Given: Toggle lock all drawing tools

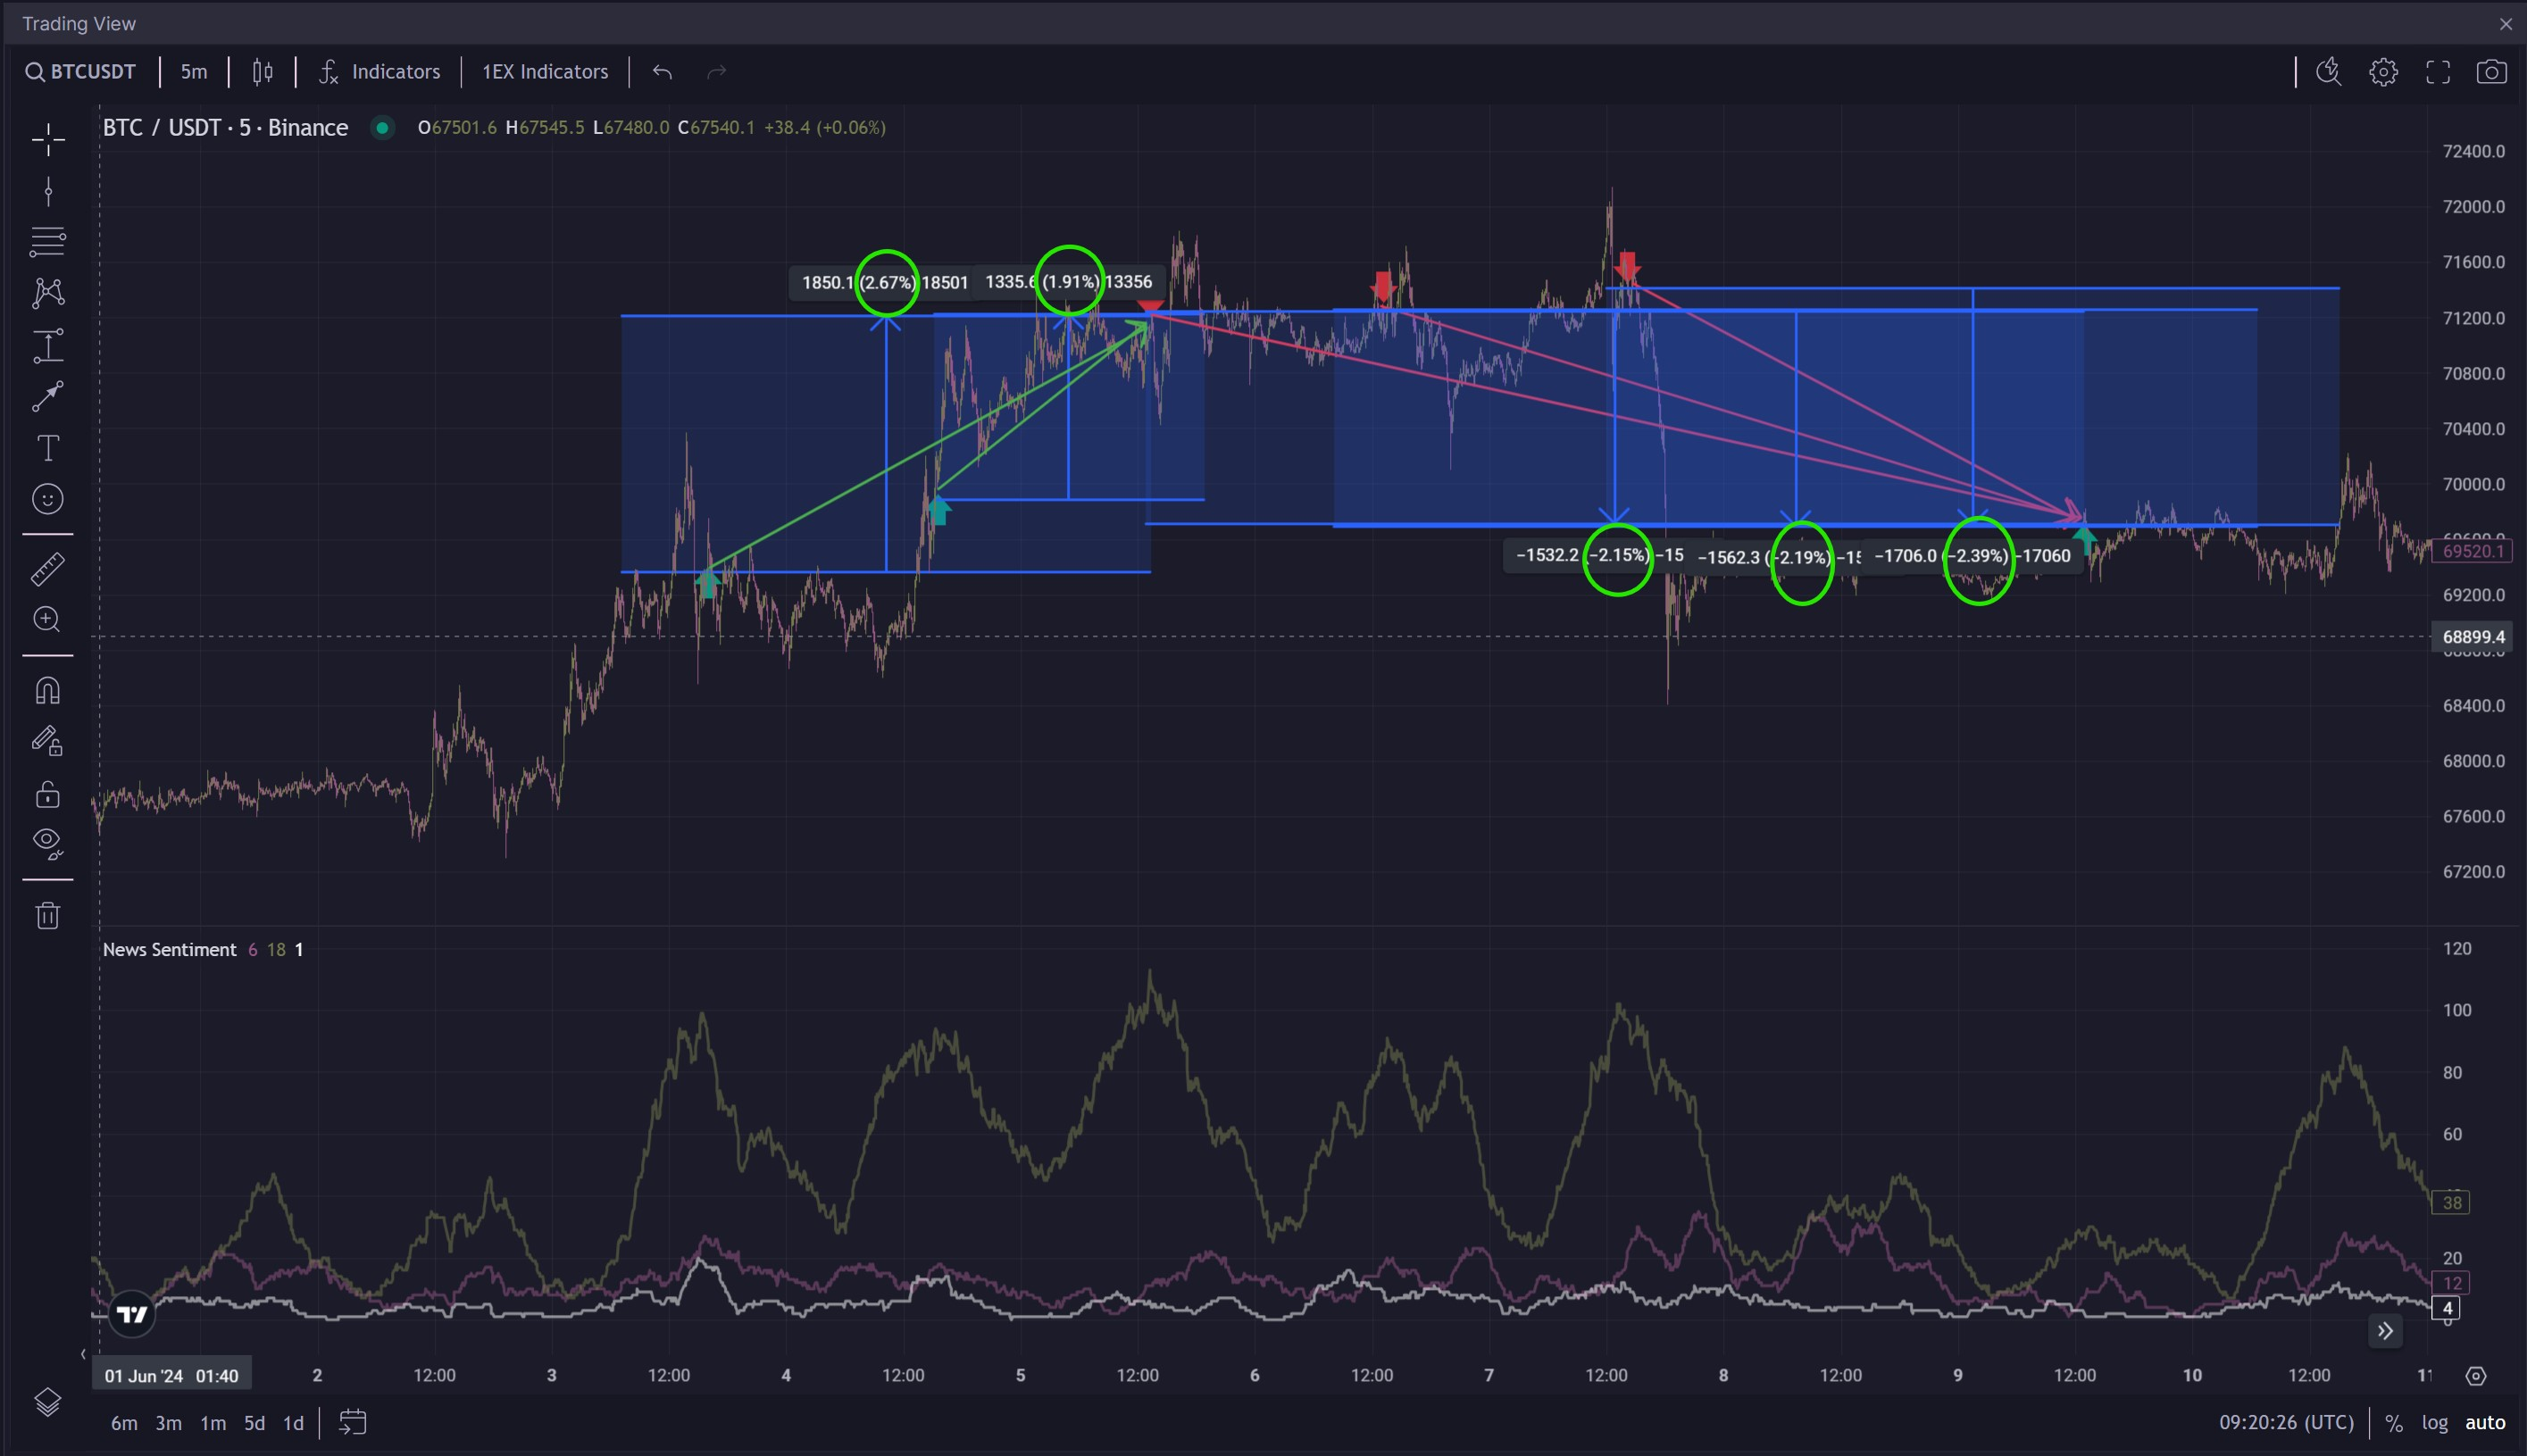Looking at the screenshot, I should [x=48, y=795].
